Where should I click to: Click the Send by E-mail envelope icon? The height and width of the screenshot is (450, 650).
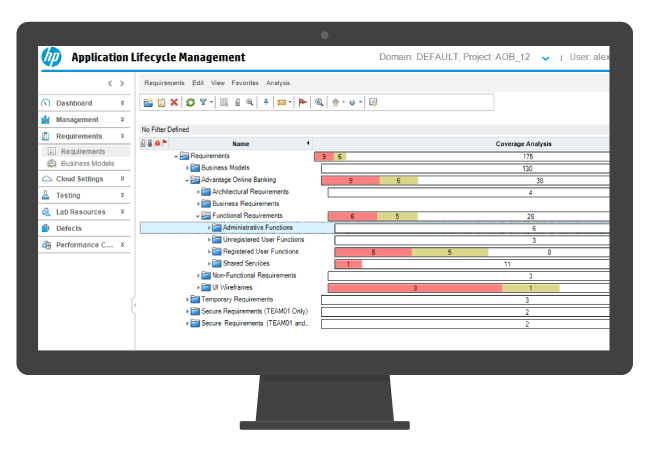coord(282,102)
